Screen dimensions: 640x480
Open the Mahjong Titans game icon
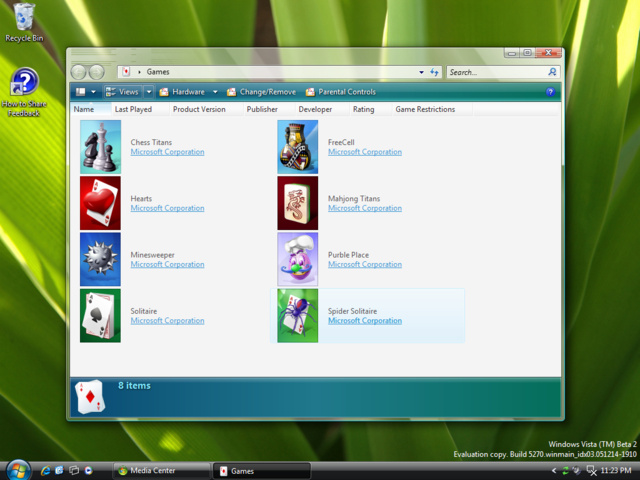(x=298, y=203)
